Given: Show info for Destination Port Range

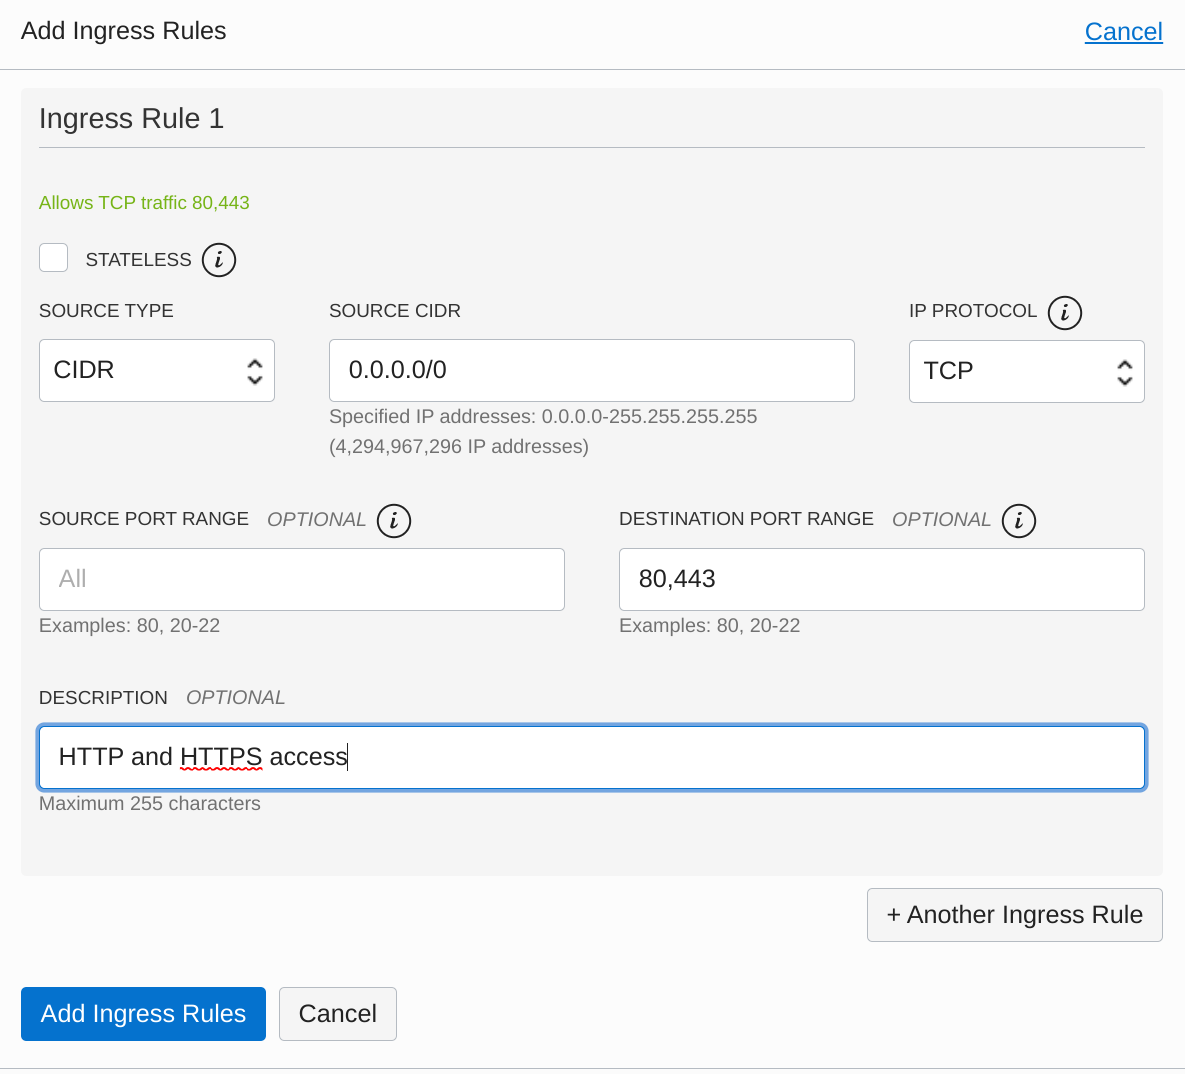Looking at the screenshot, I should (1018, 520).
